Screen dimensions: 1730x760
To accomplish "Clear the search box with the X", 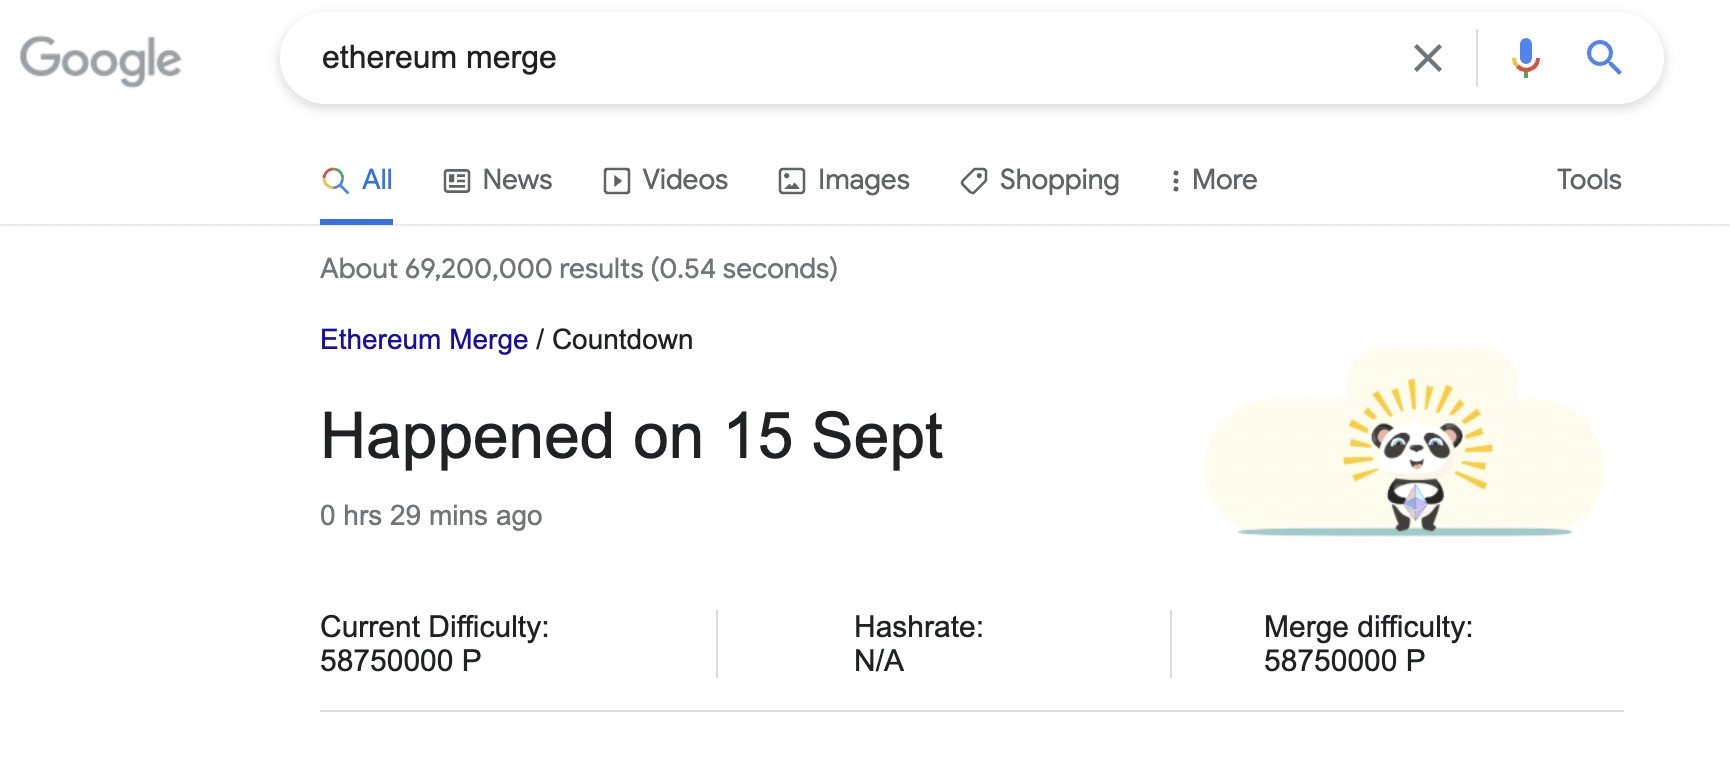I will point(1428,58).
